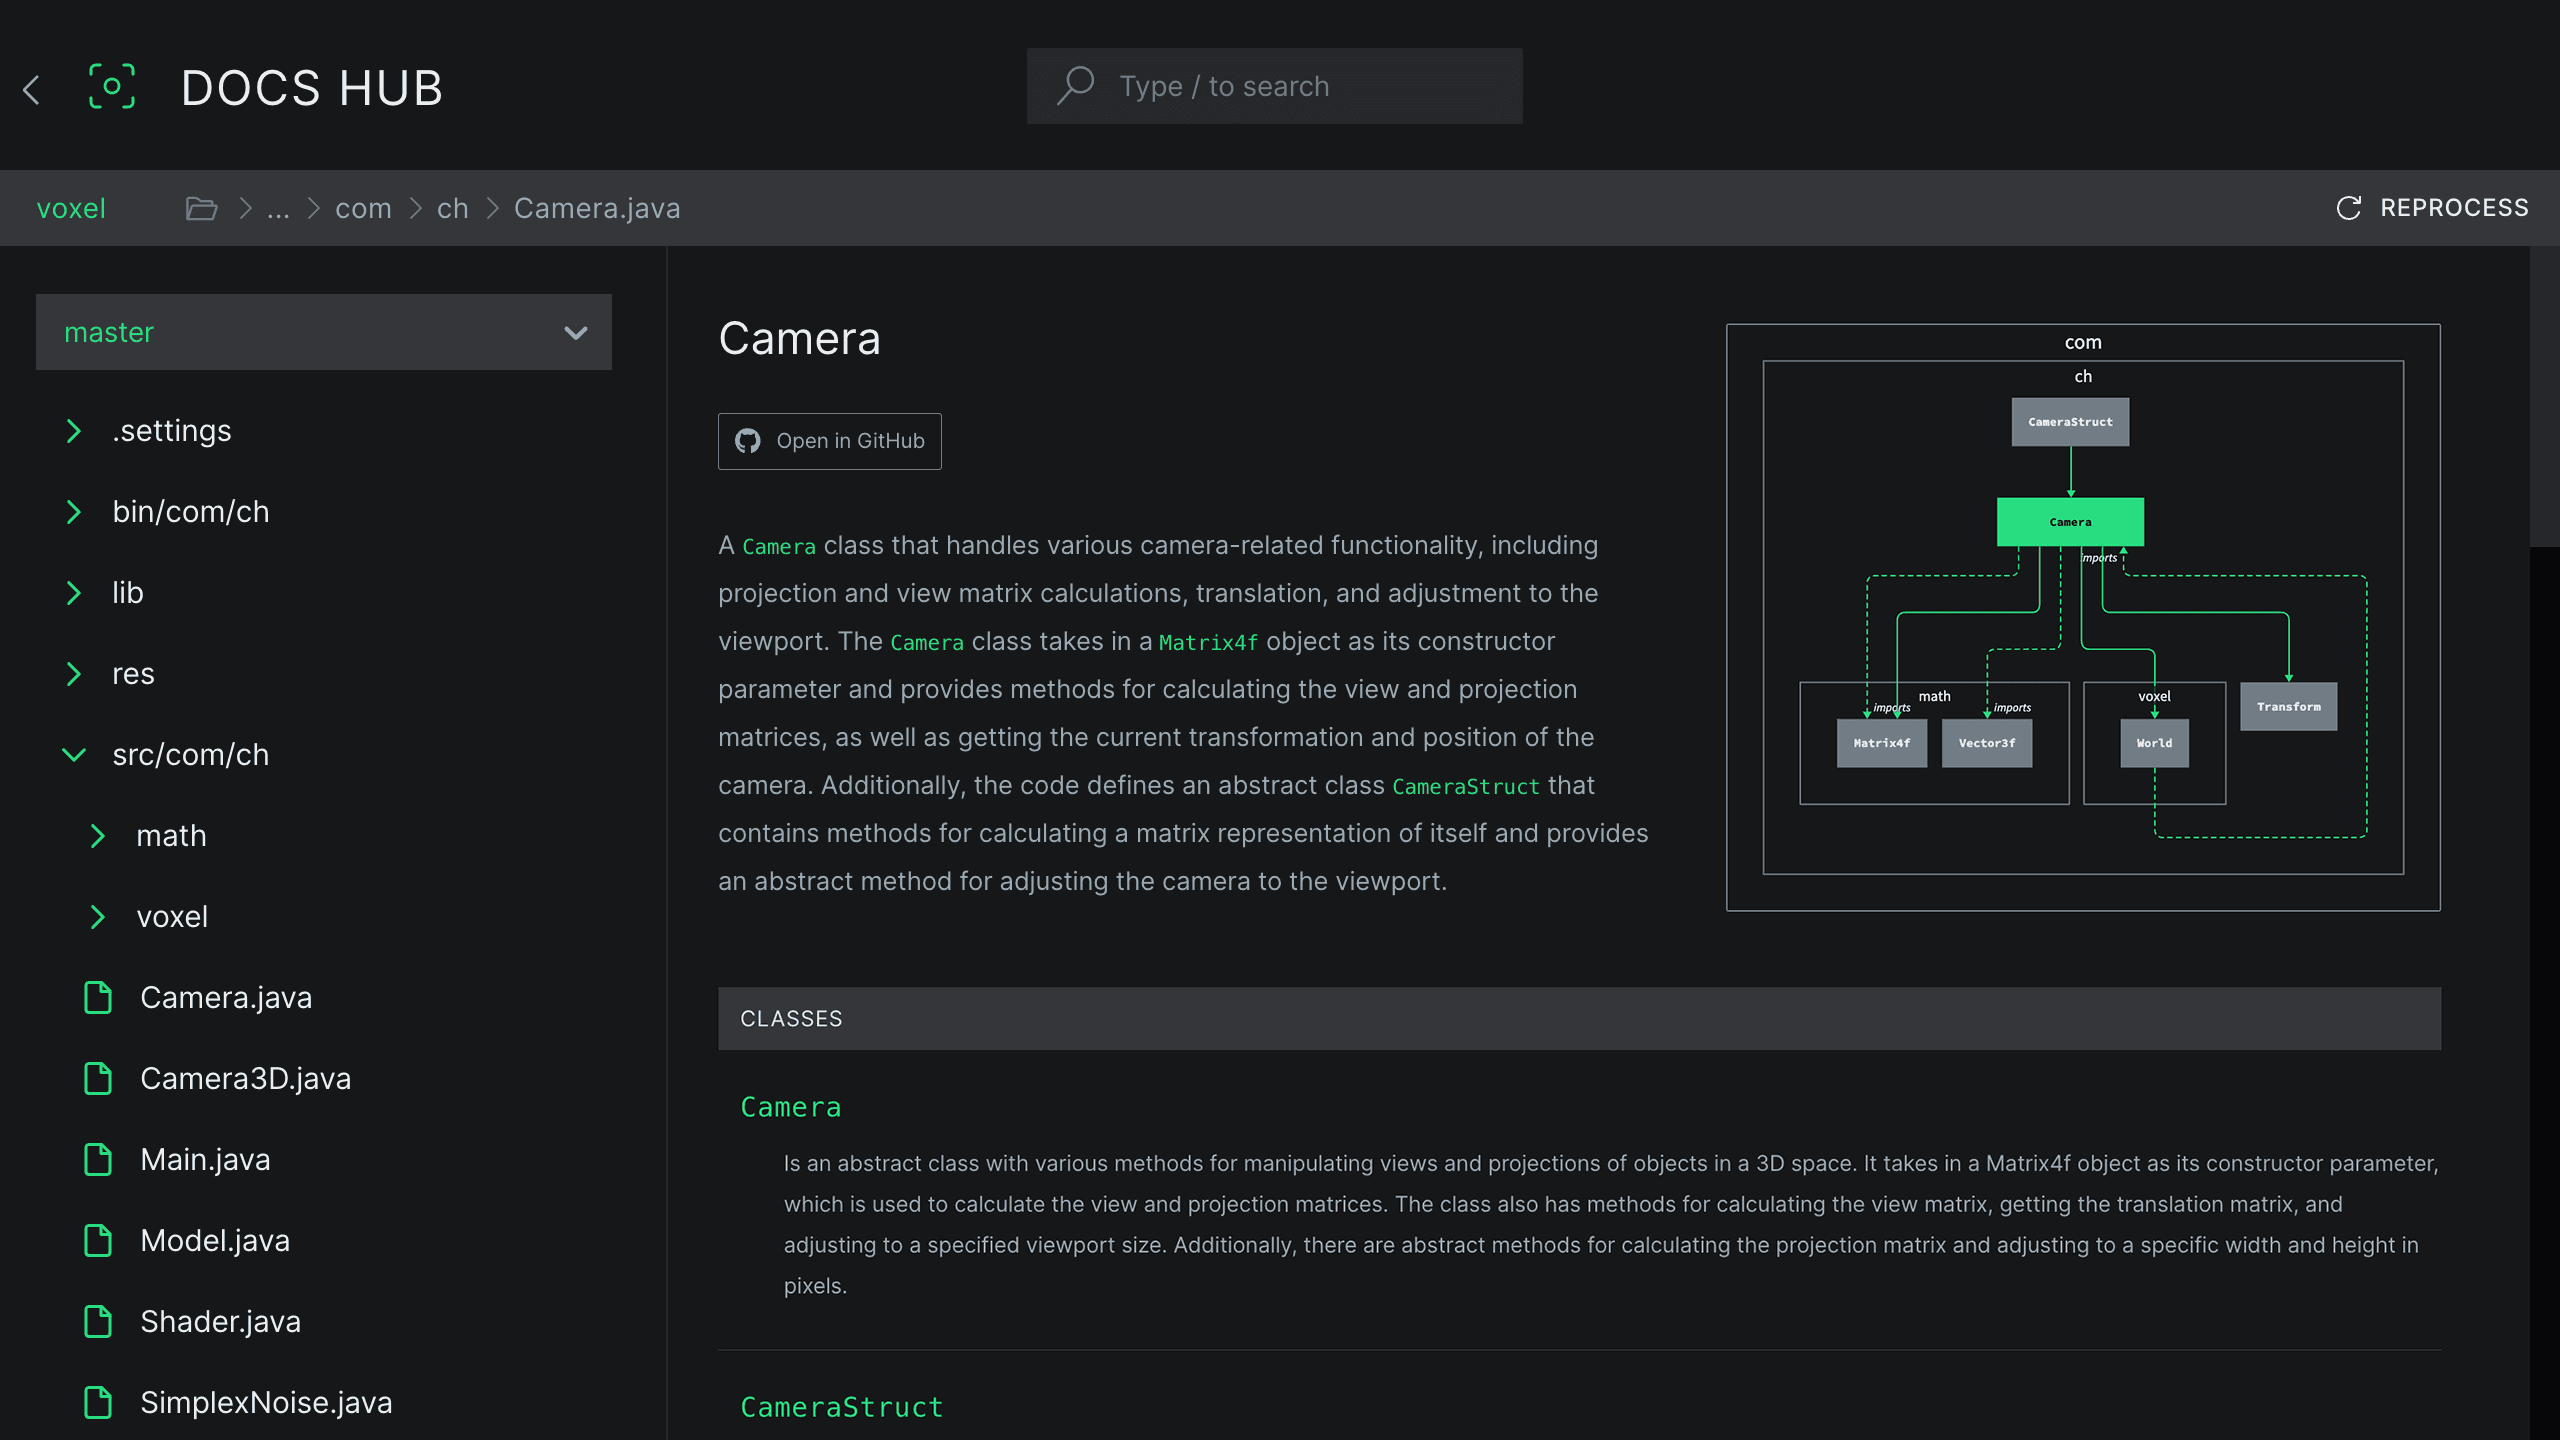2560x1440 pixels.
Task: Click the circular refresh icon beside REPROCESS
Action: [2350, 208]
